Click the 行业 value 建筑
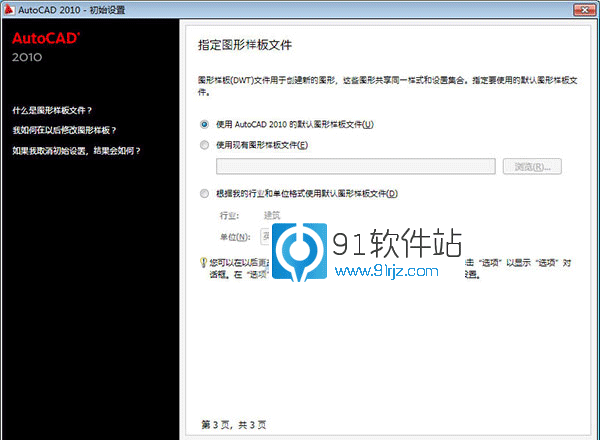 click(272, 215)
